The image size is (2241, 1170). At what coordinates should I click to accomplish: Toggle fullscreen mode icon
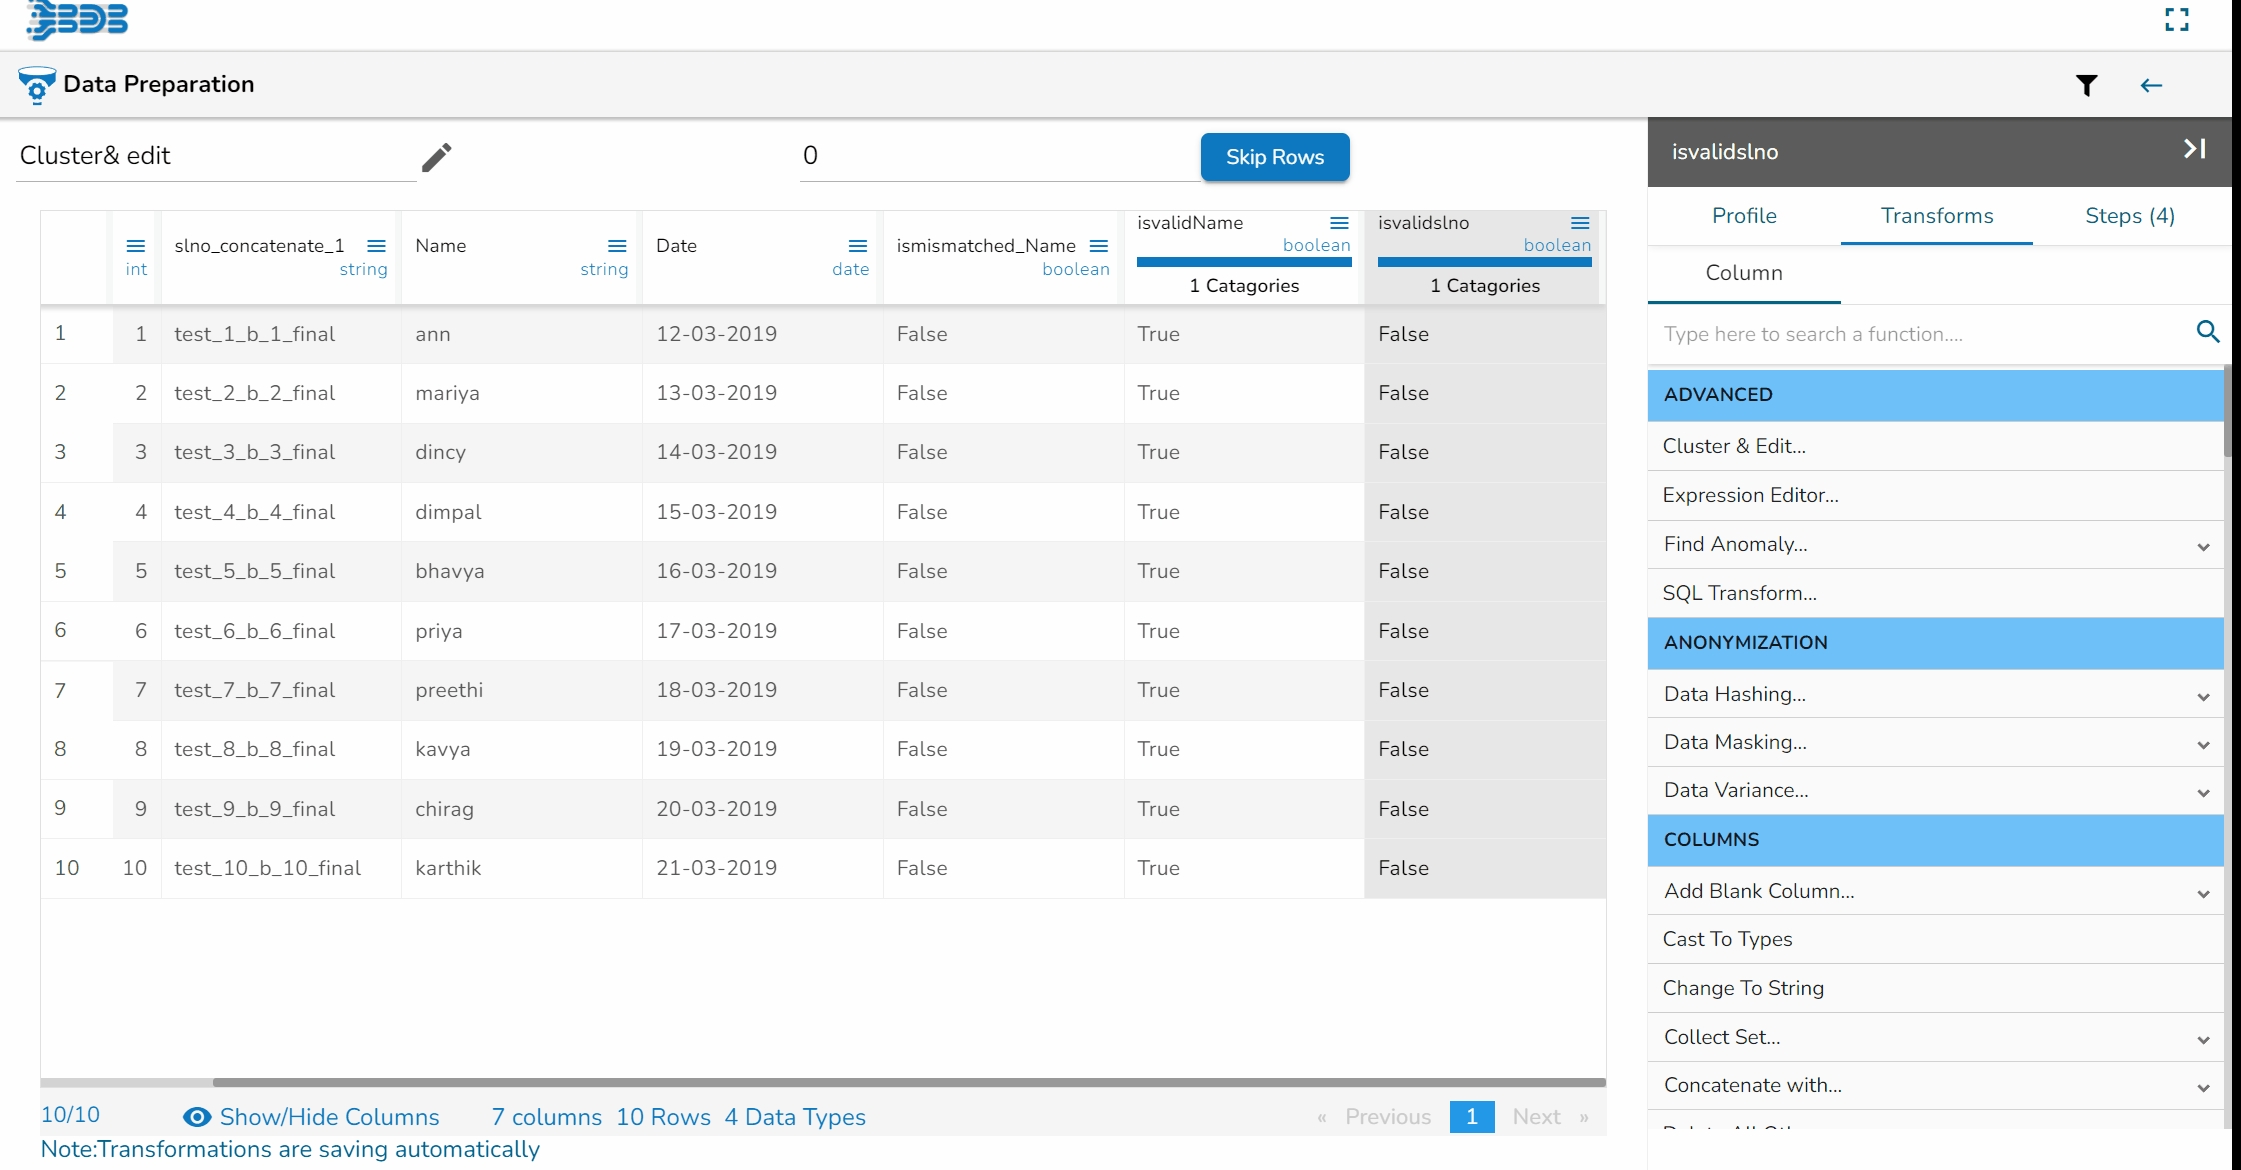(2176, 20)
